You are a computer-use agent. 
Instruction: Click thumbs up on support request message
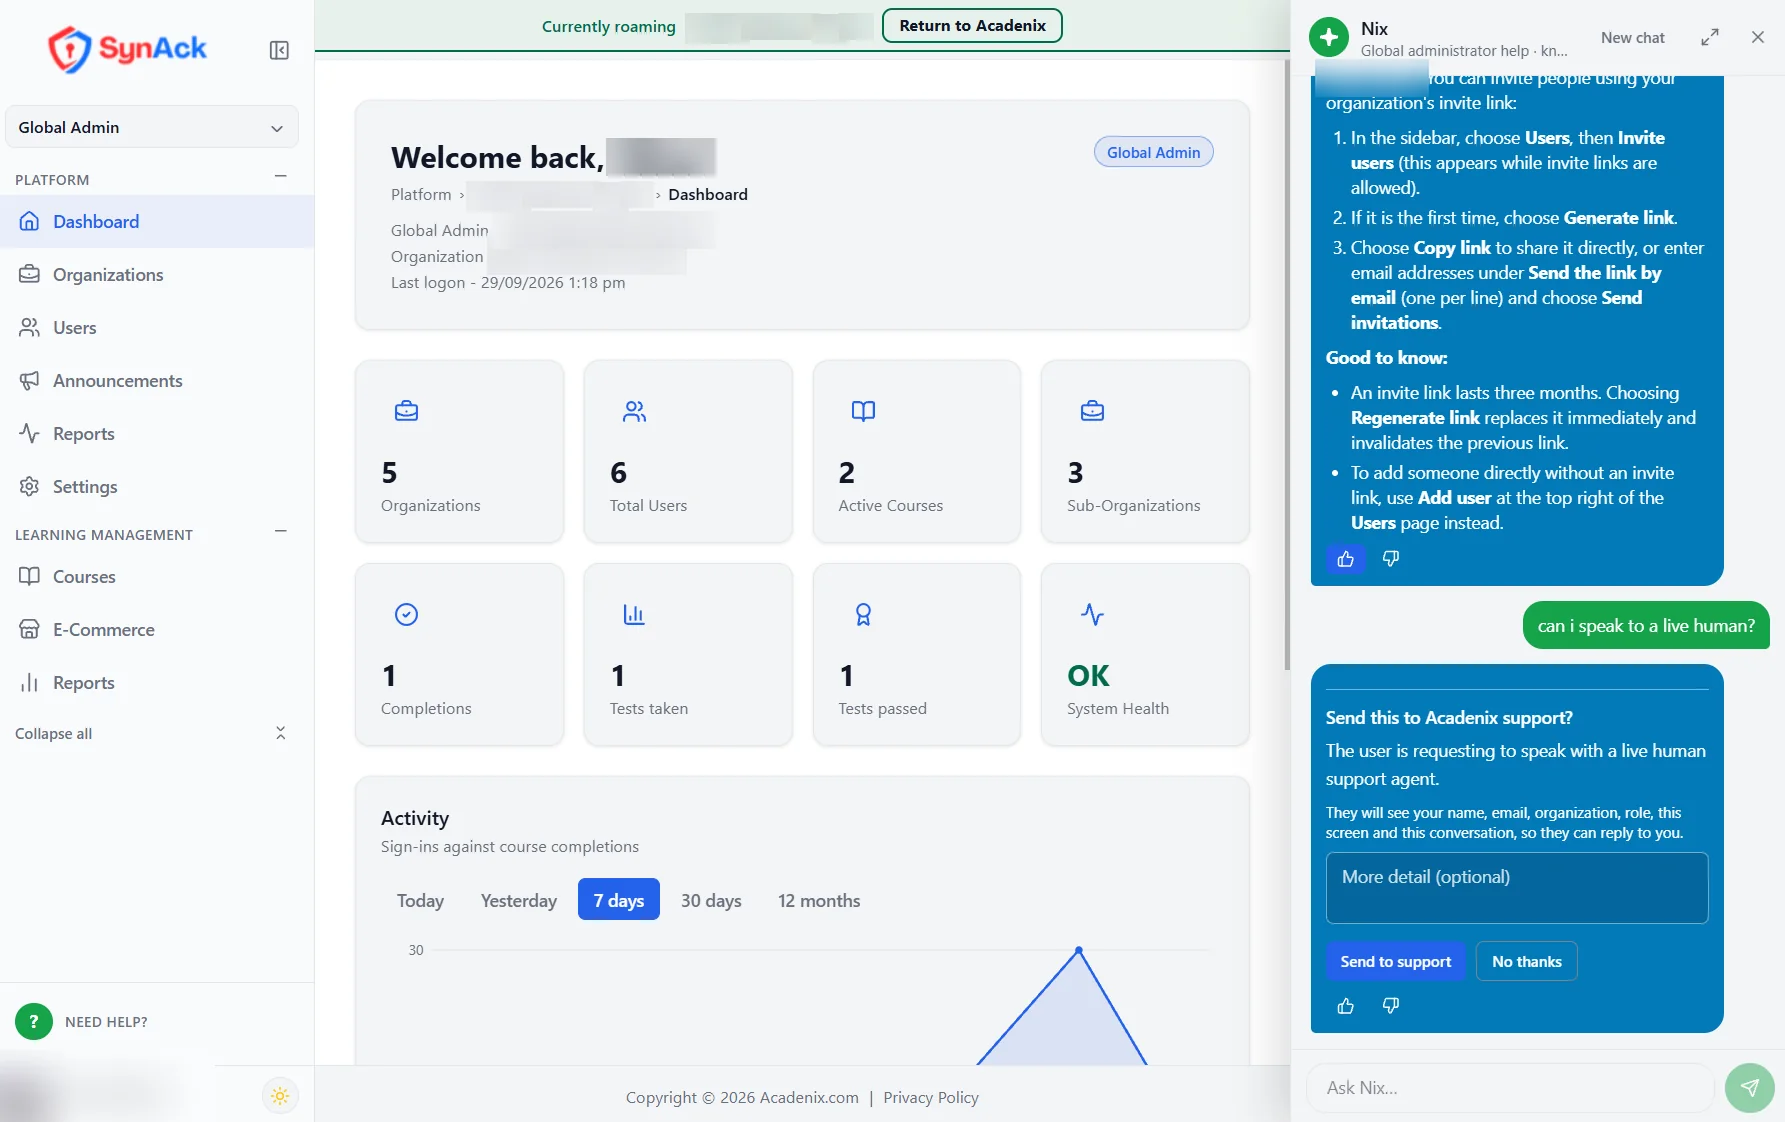[1345, 1006]
